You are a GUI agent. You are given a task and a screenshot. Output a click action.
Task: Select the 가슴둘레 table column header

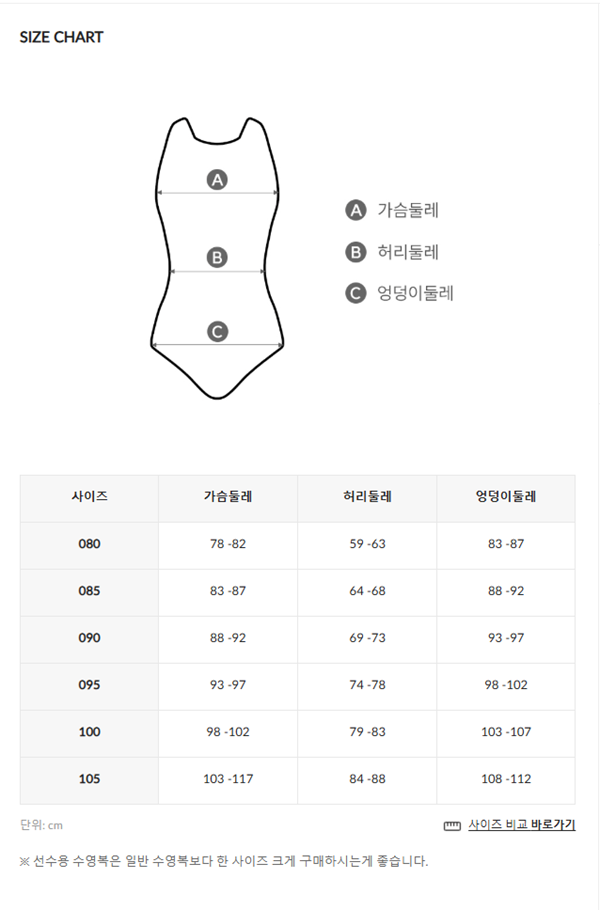click(228, 498)
